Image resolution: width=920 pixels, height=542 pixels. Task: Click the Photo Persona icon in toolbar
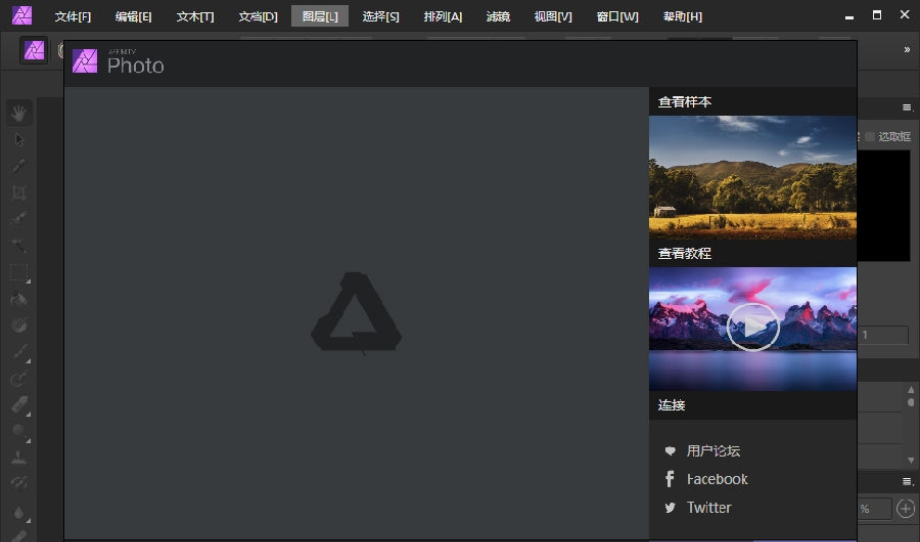click(34, 50)
